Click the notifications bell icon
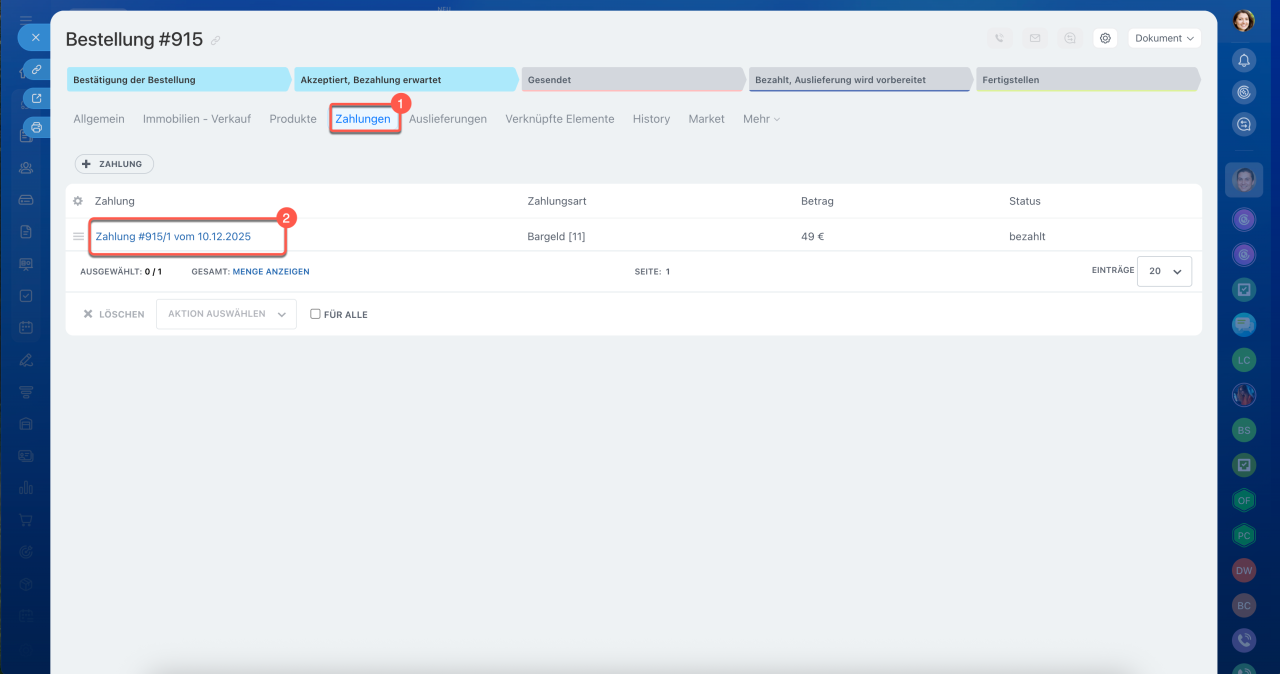 (x=1244, y=60)
